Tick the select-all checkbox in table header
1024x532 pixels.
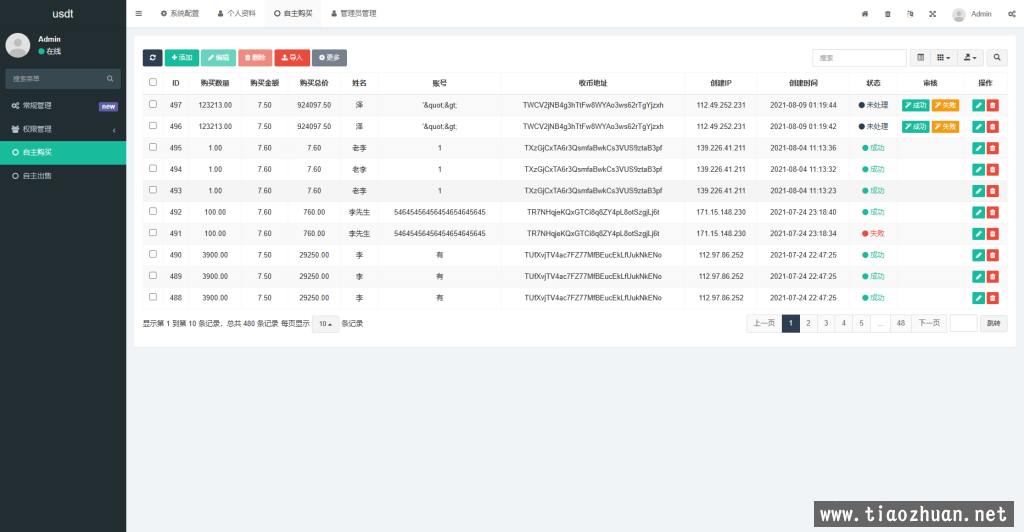click(153, 82)
